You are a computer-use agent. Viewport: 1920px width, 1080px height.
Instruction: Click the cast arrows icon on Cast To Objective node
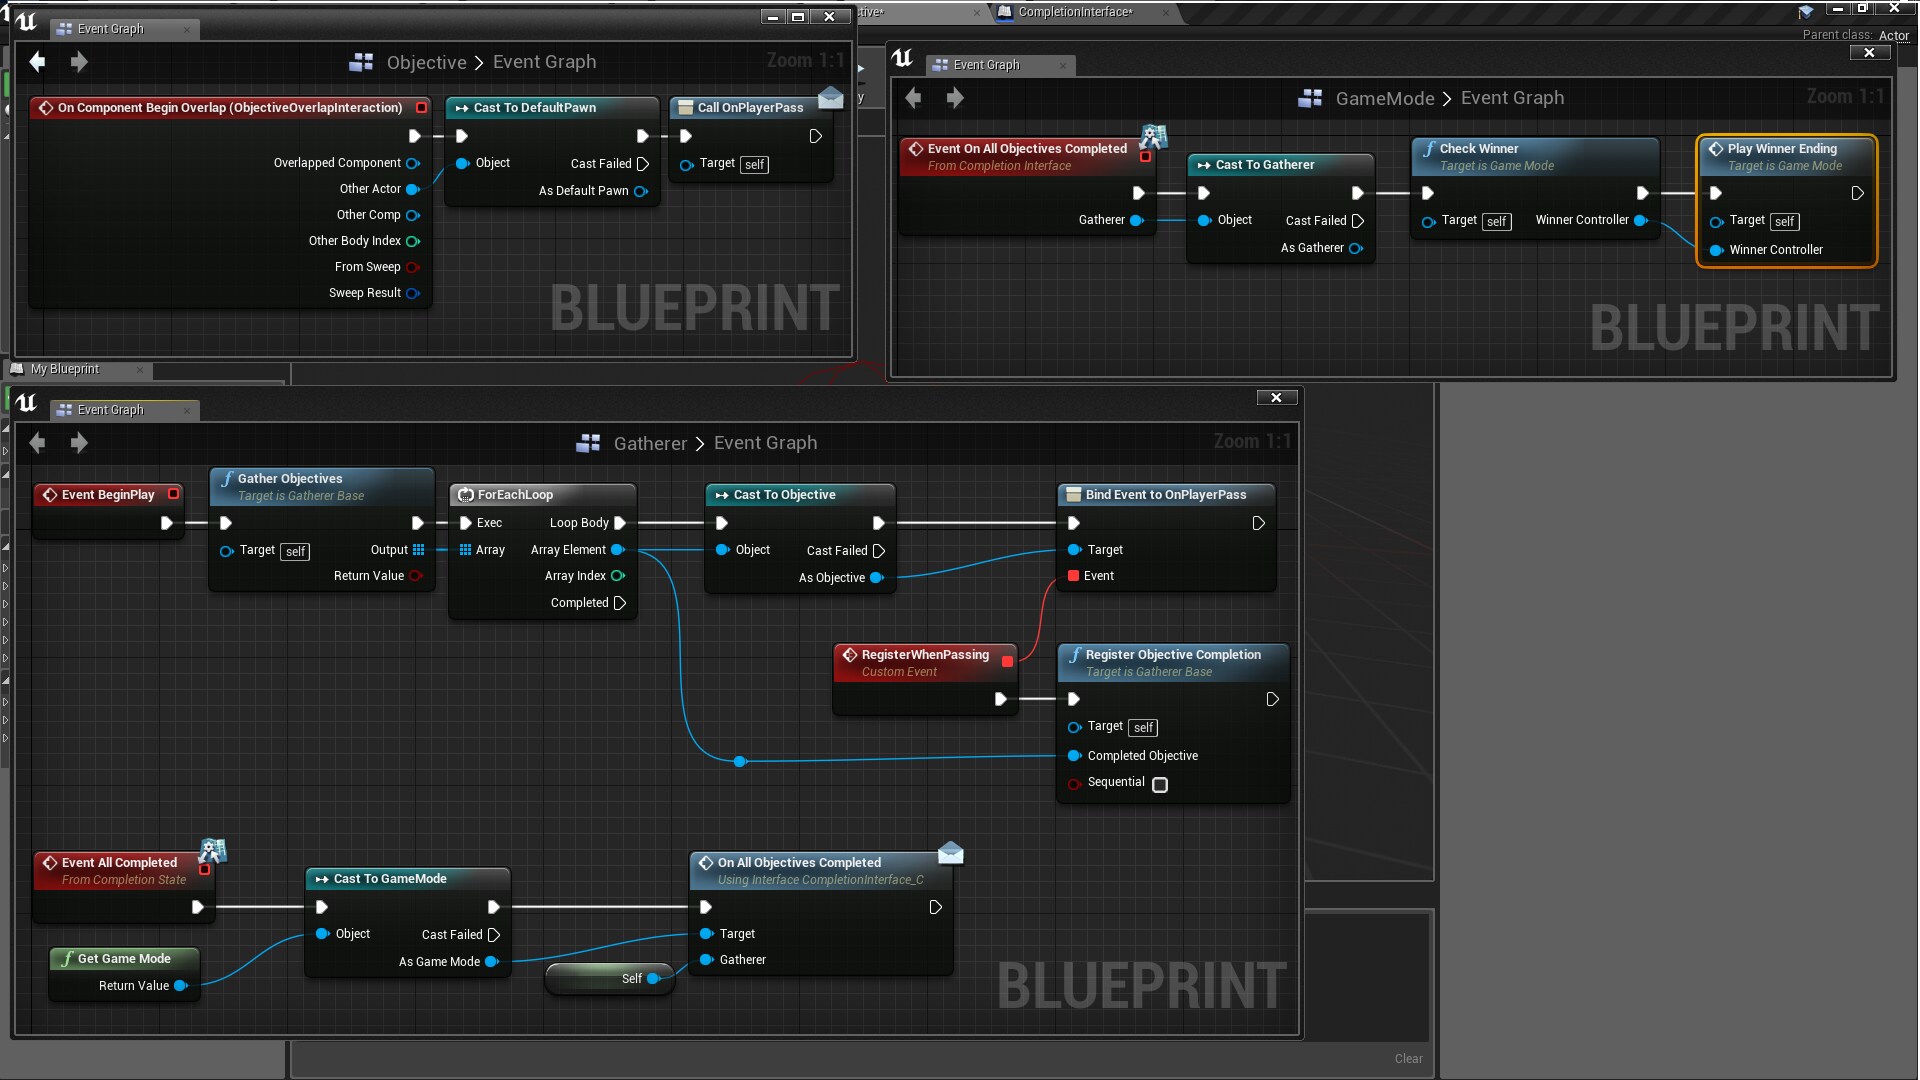[723, 494]
